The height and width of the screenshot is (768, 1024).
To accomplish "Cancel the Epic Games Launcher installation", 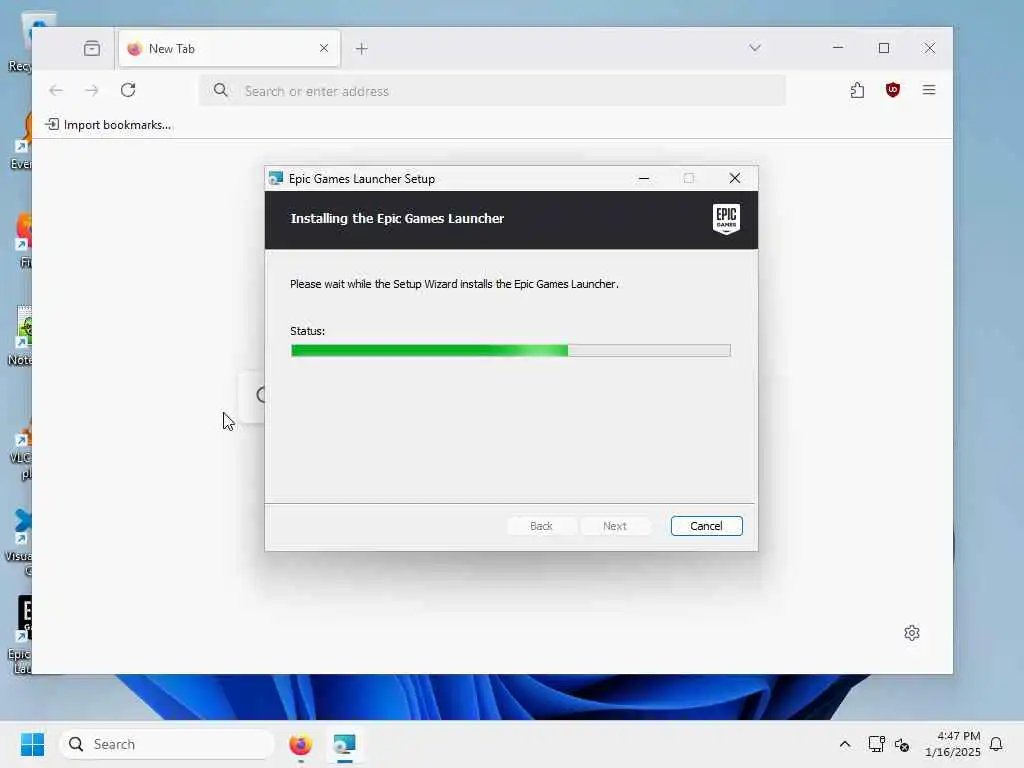I will click(706, 526).
